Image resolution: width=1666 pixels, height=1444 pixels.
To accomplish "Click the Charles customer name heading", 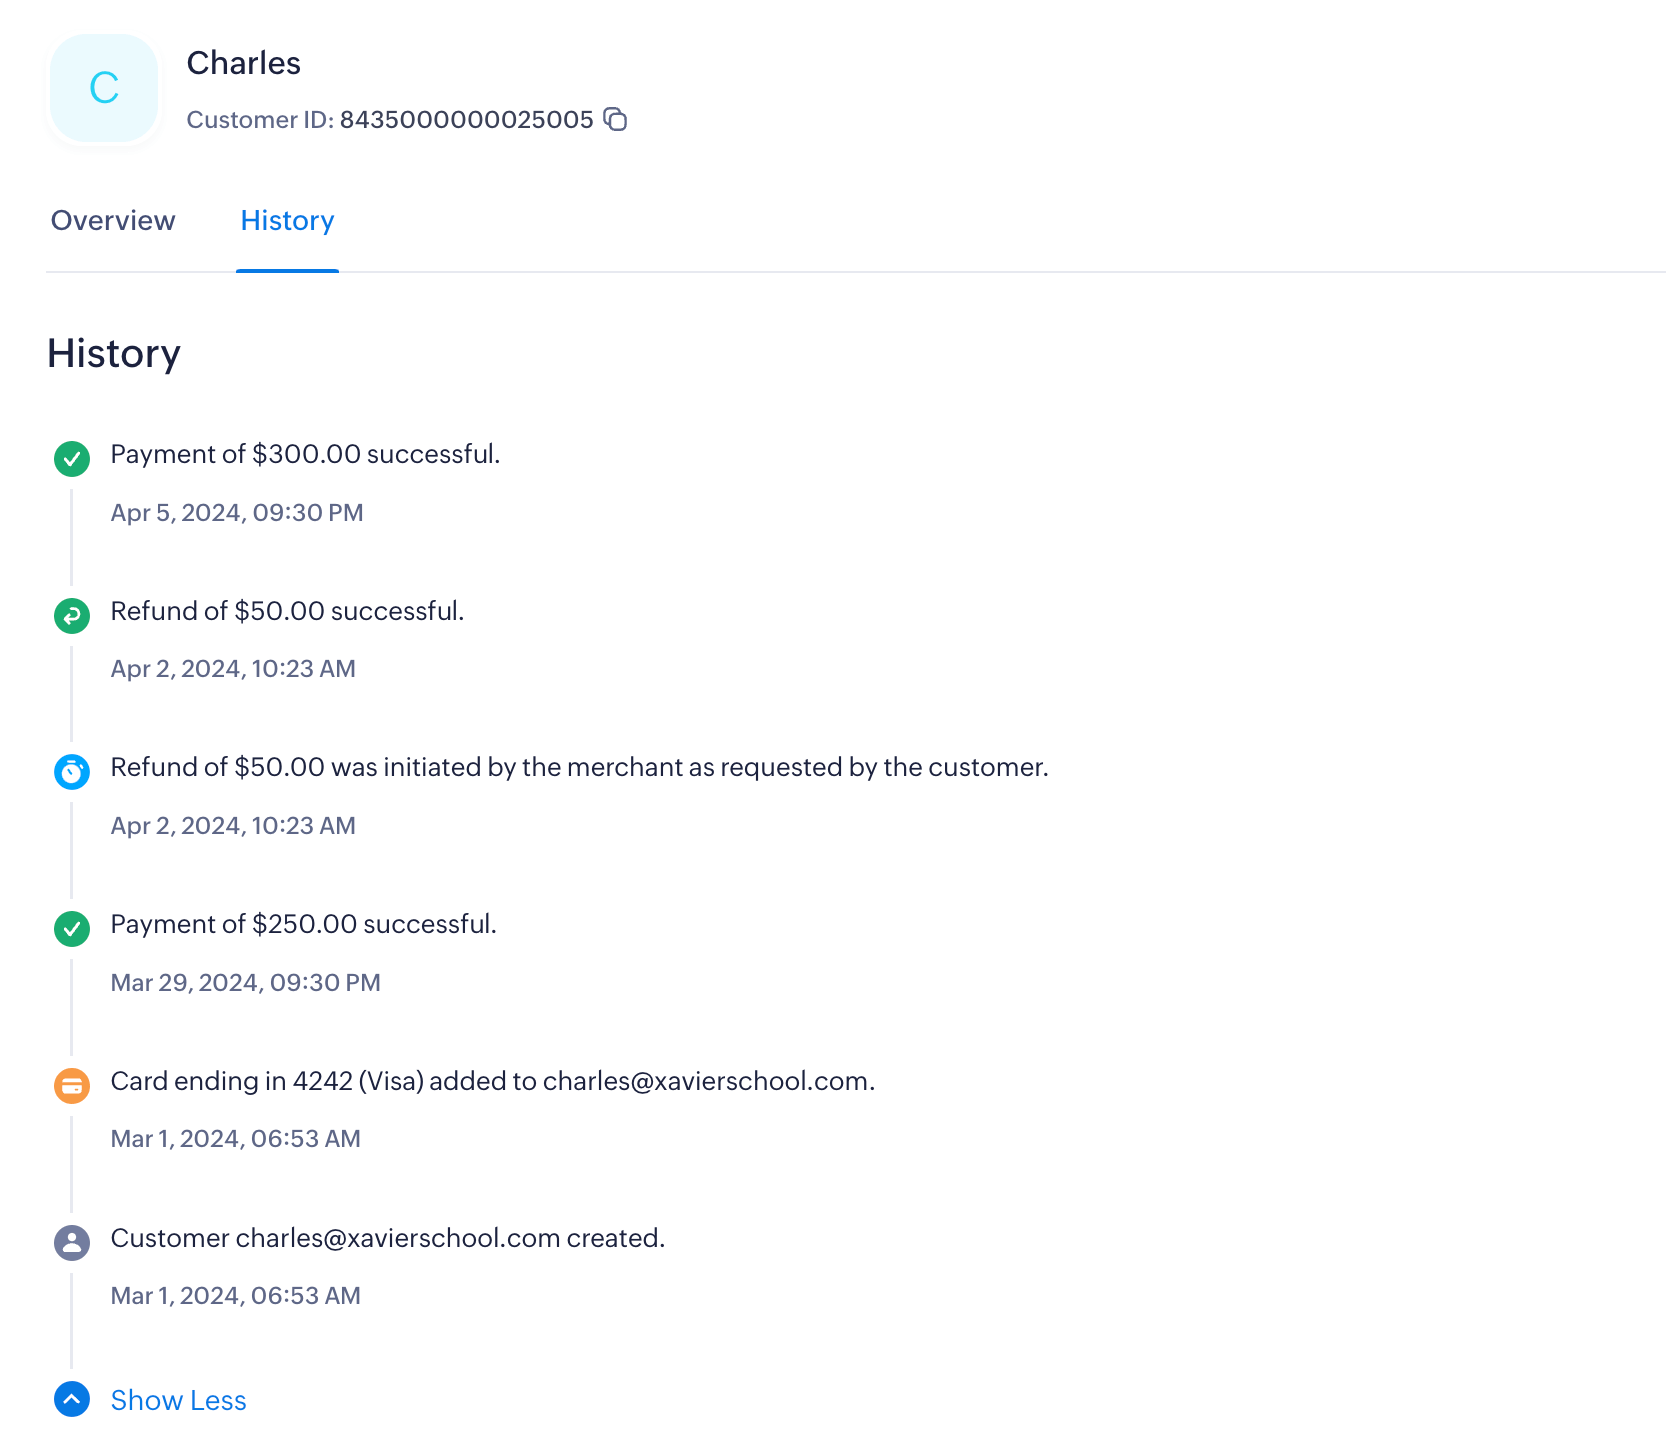I will 243,63.
